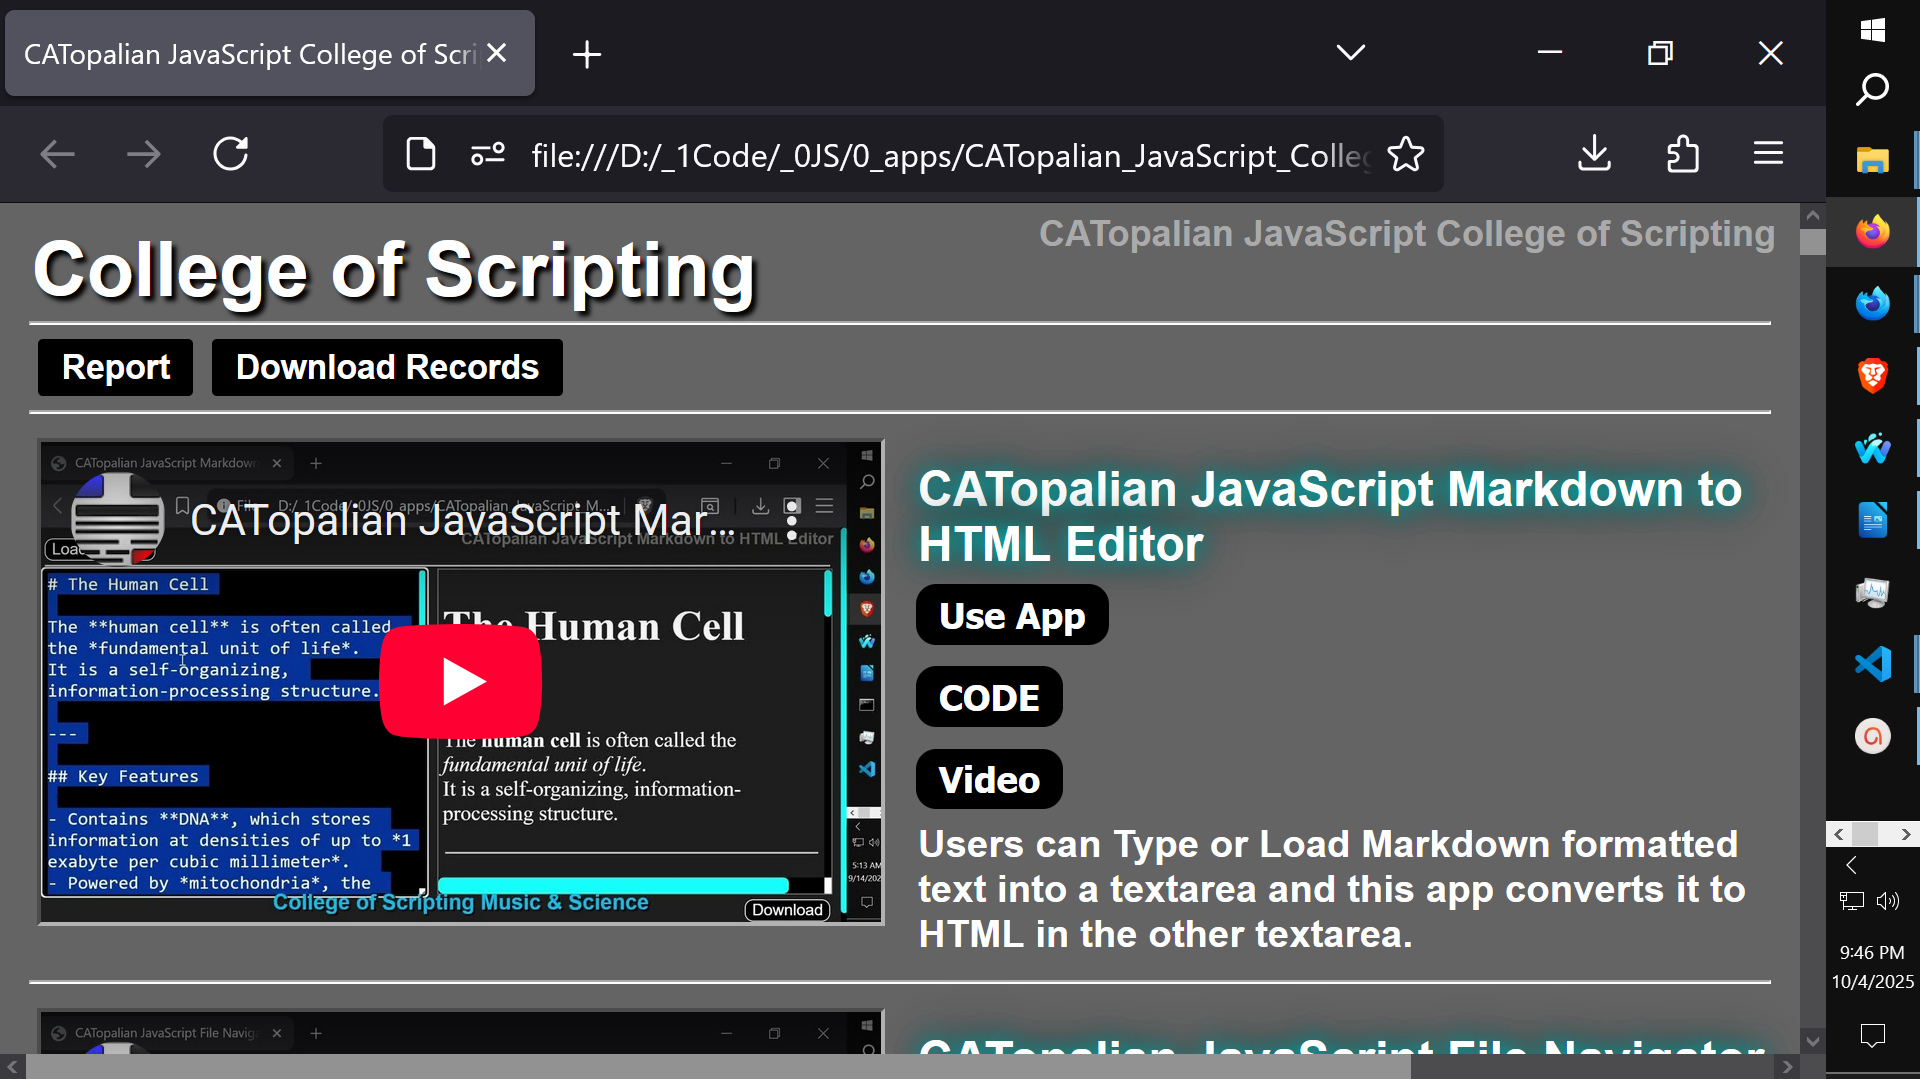Open Windows Search from the taskbar
The width and height of the screenshot is (1920, 1079).
[x=1872, y=89]
